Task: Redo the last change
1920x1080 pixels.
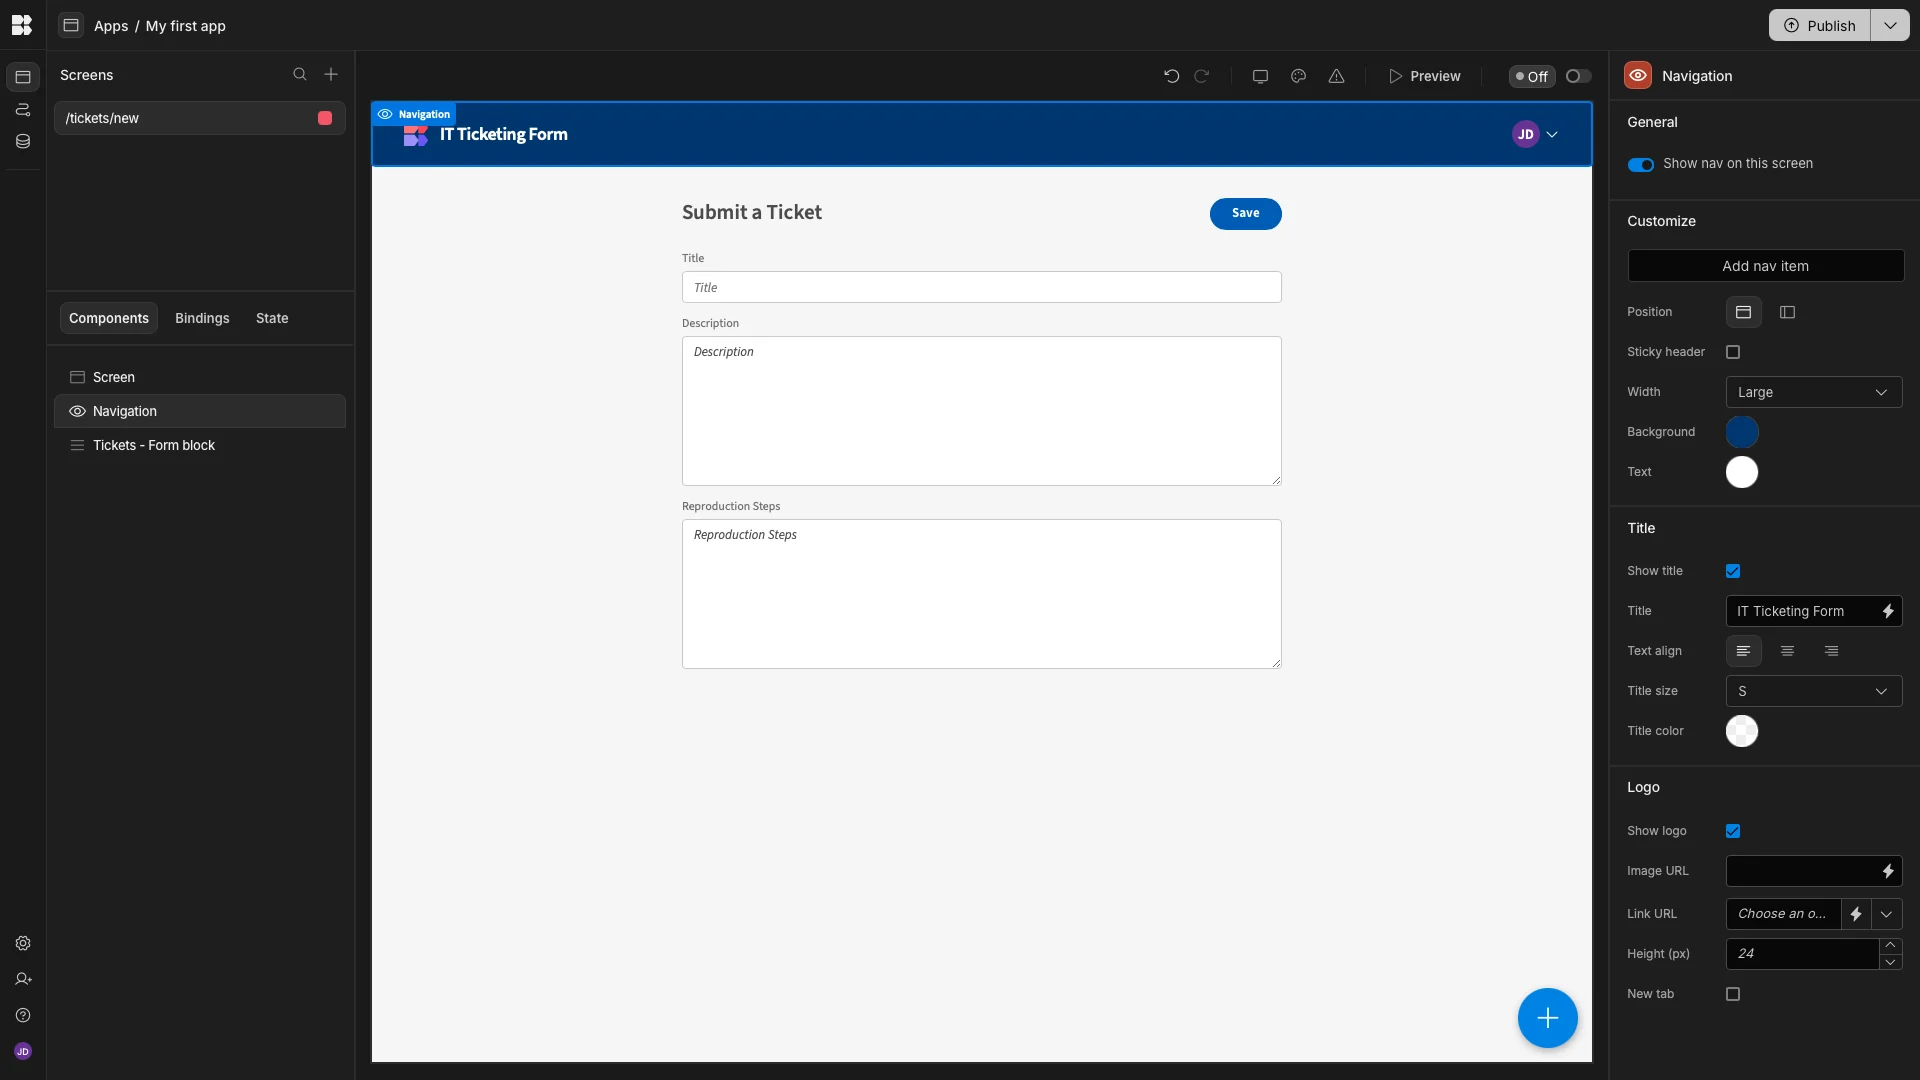Action: 1202,76
